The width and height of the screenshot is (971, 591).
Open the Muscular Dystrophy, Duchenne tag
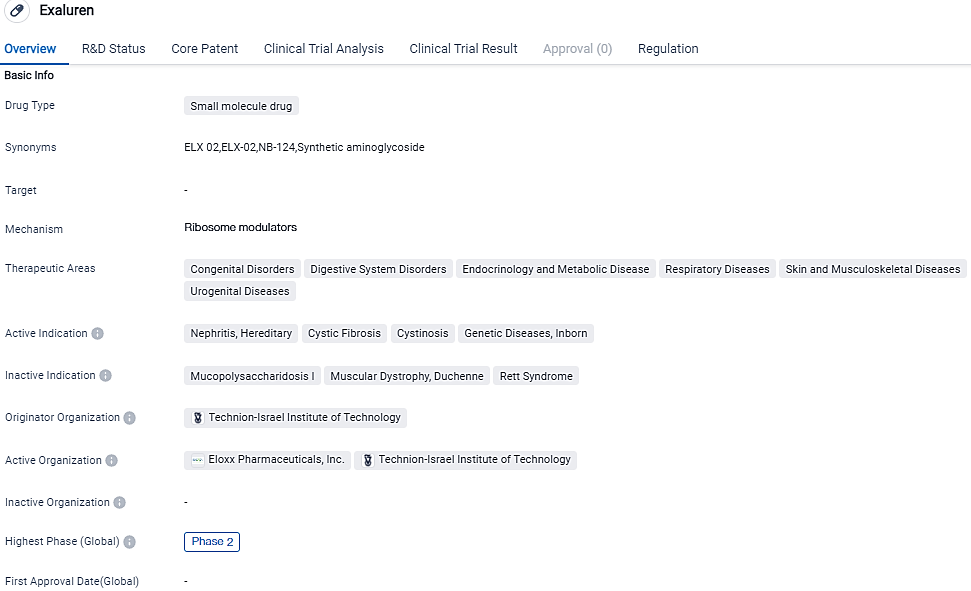click(406, 376)
